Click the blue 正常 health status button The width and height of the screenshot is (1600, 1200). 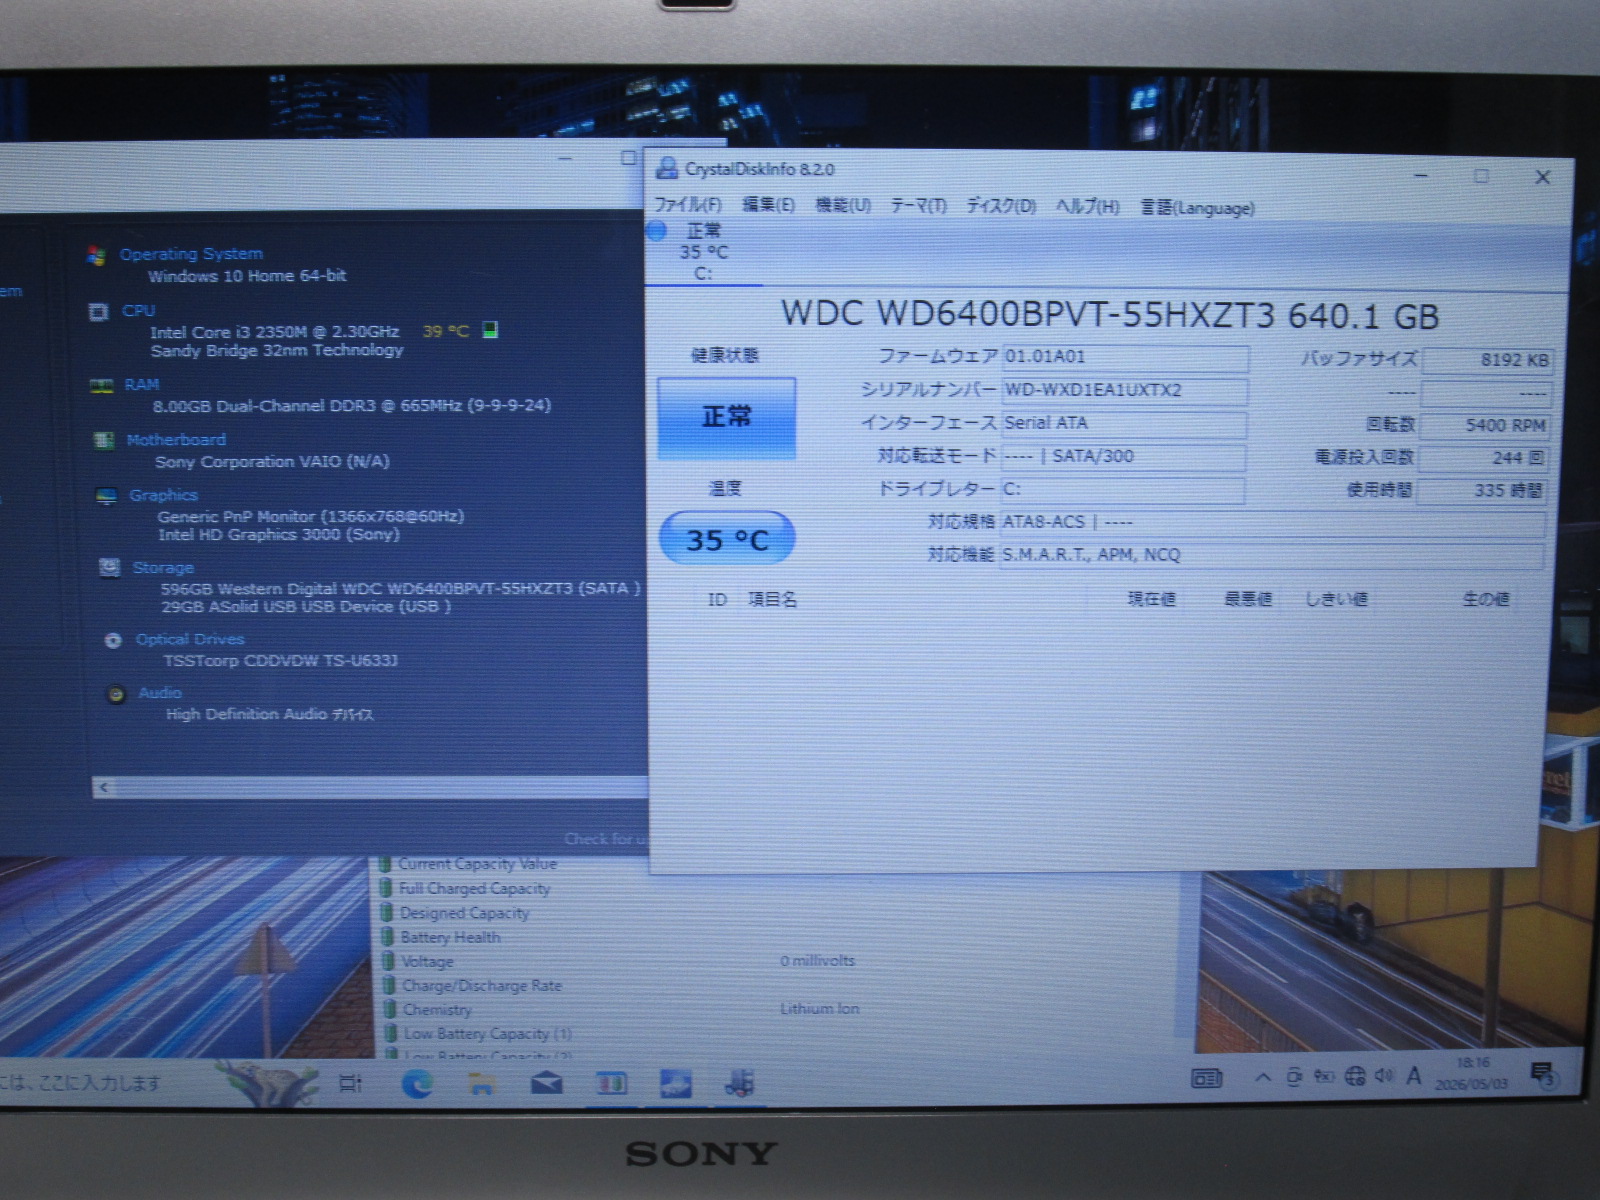point(727,418)
